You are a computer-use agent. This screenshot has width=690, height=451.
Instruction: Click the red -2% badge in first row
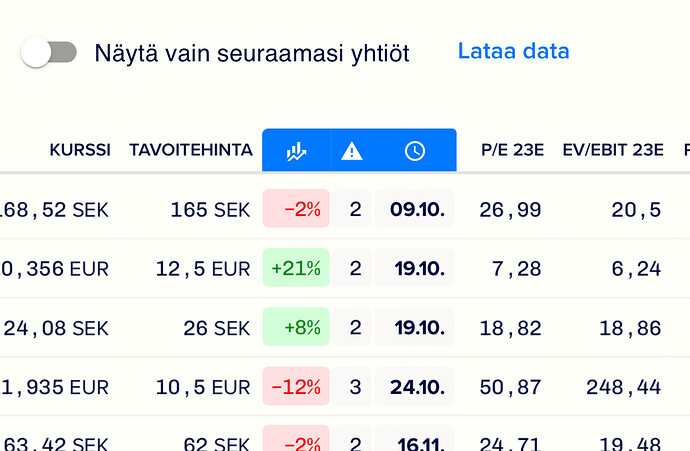[x=296, y=209]
